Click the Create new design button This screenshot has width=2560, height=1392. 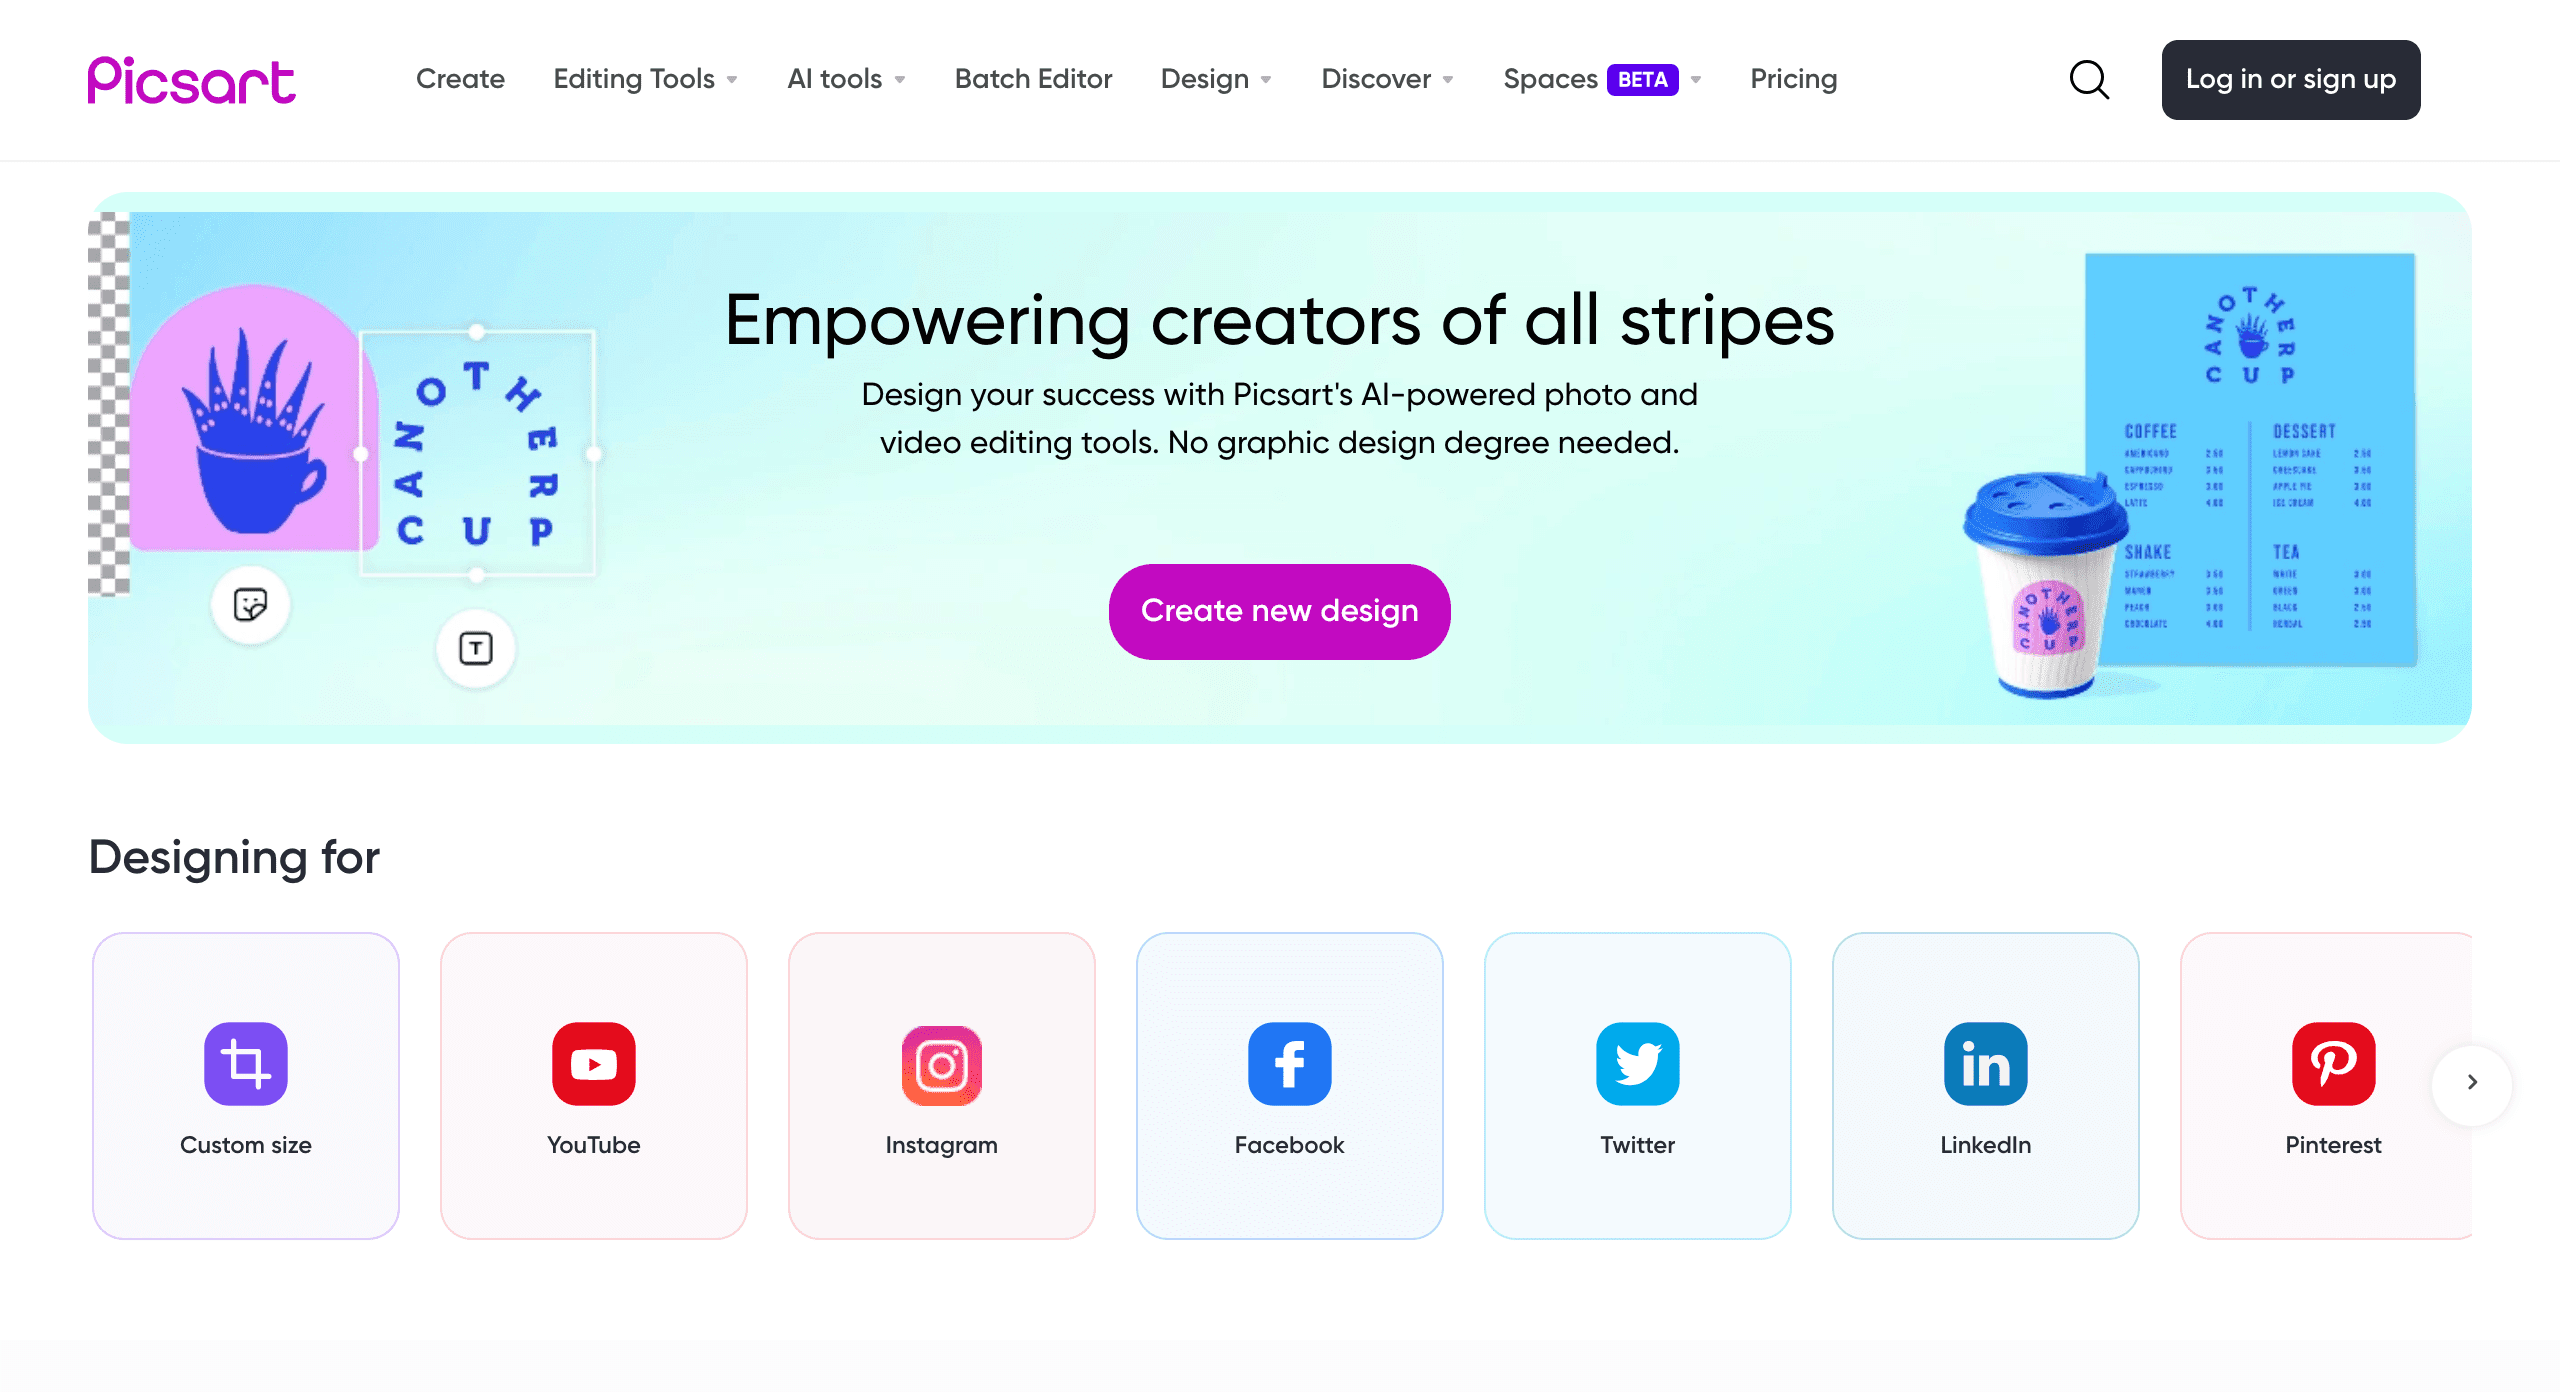click(1280, 610)
